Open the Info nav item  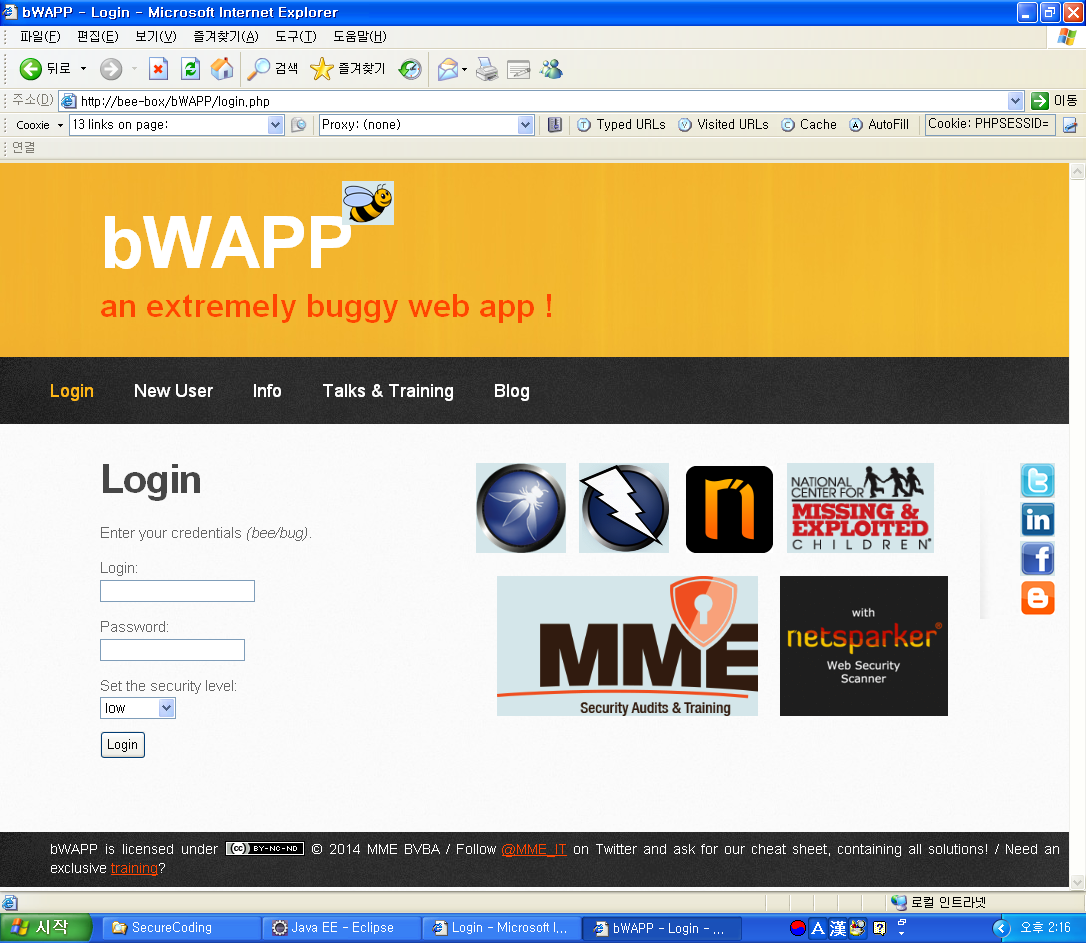click(267, 390)
